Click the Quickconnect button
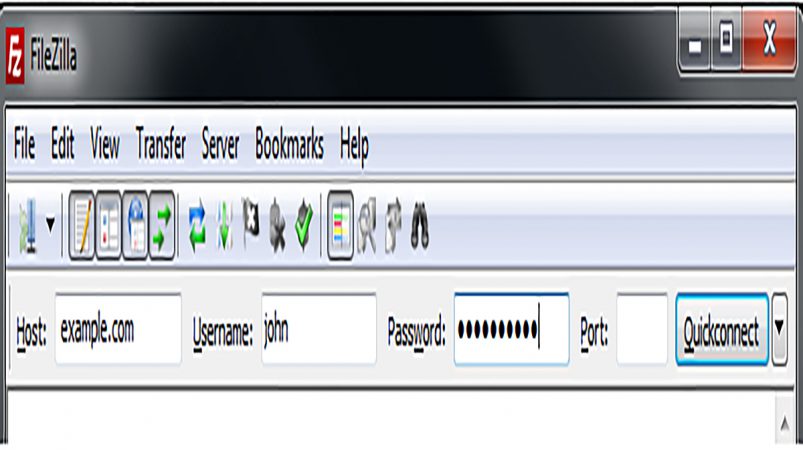Image resolution: width=803 pixels, height=450 pixels. click(x=722, y=329)
